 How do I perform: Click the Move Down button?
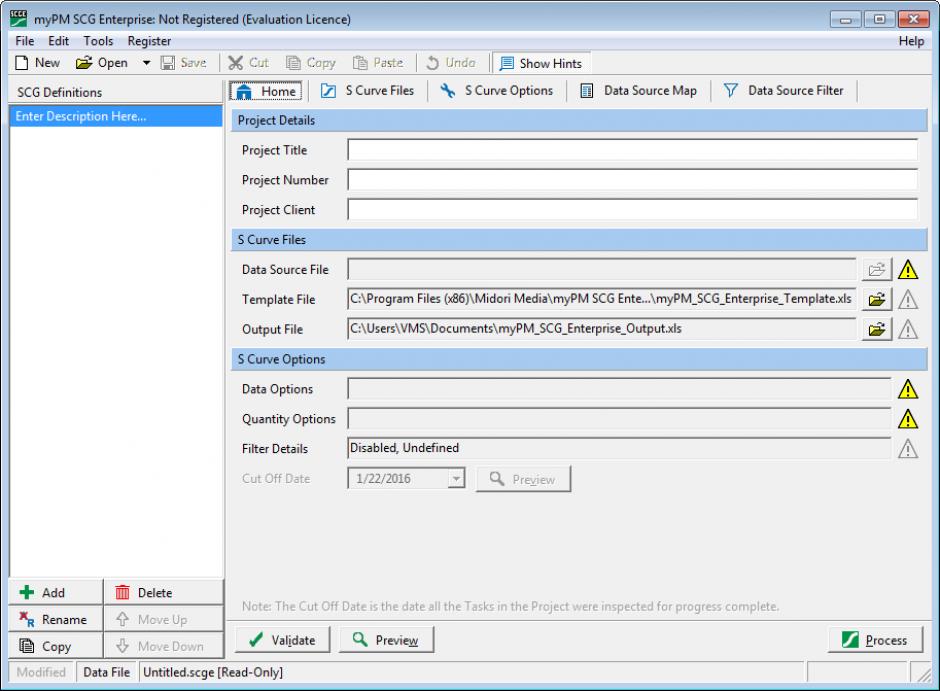164,646
